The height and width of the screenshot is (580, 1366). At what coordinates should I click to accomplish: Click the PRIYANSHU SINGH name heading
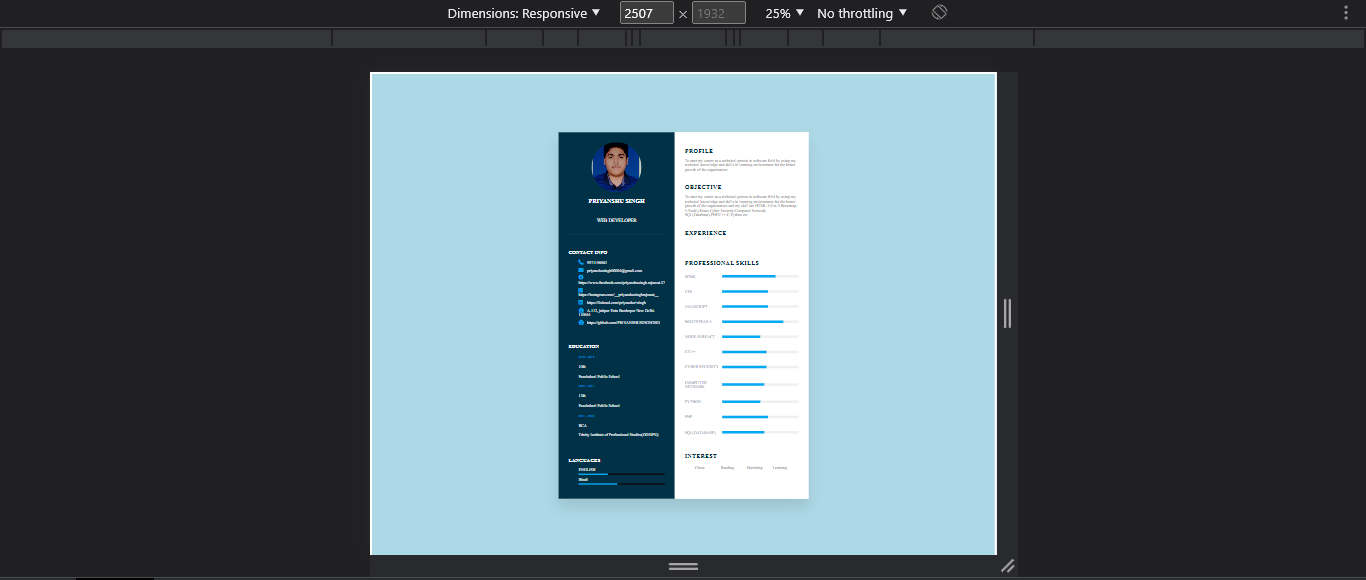[x=617, y=201]
